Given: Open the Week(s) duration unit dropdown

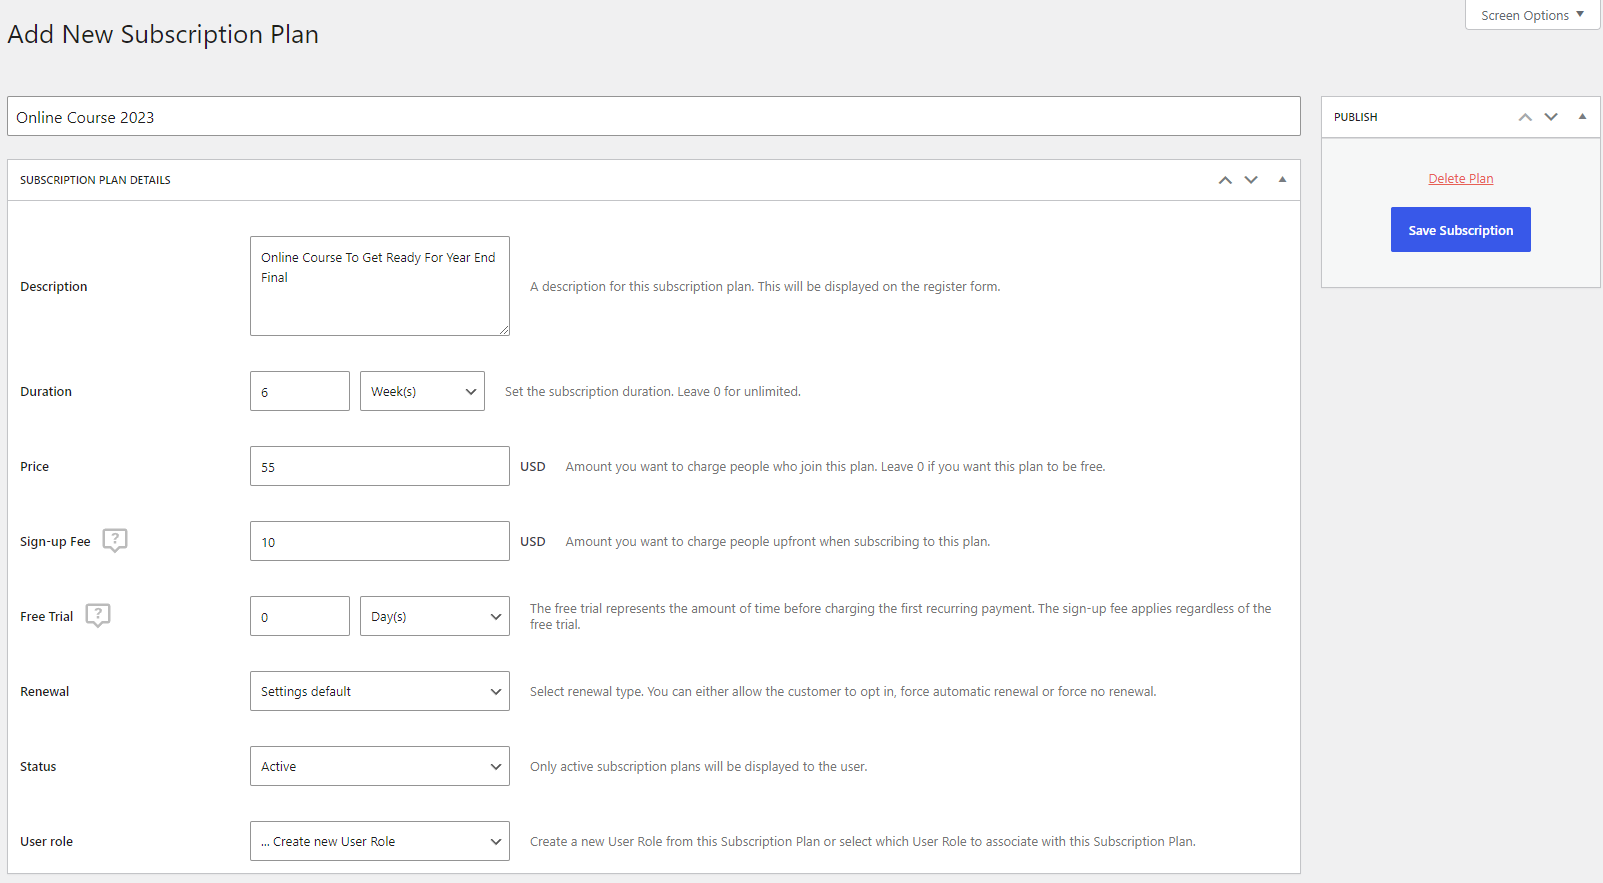Looking at the screenshot, I should pos(422,391).
